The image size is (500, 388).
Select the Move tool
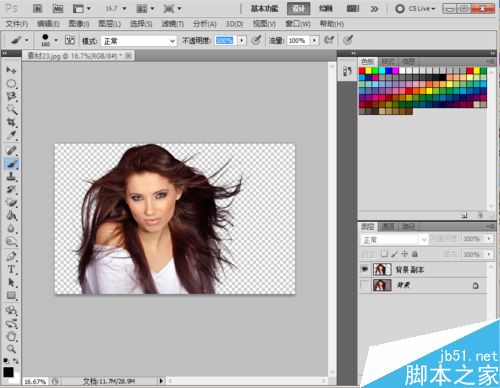[11, 70]
